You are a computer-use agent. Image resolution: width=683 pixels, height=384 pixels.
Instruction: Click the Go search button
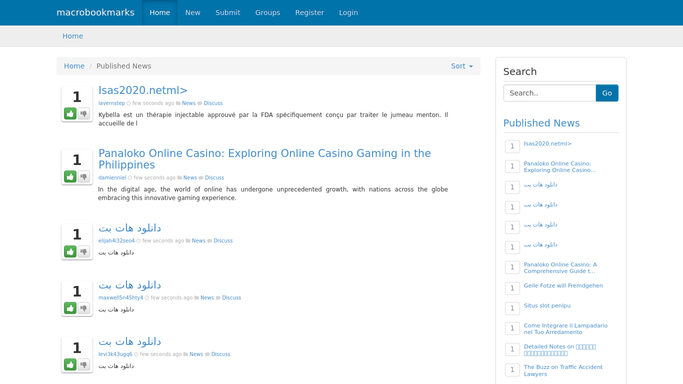(x=607, y=93)
